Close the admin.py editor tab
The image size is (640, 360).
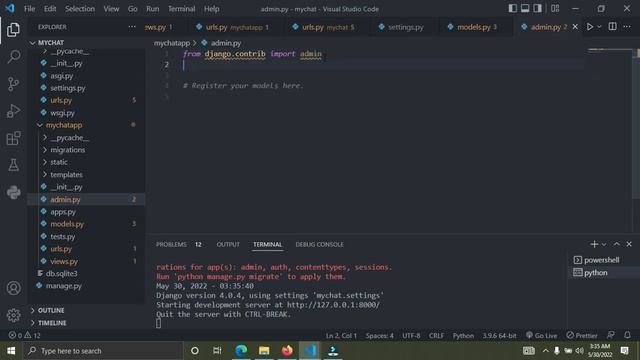575,27
